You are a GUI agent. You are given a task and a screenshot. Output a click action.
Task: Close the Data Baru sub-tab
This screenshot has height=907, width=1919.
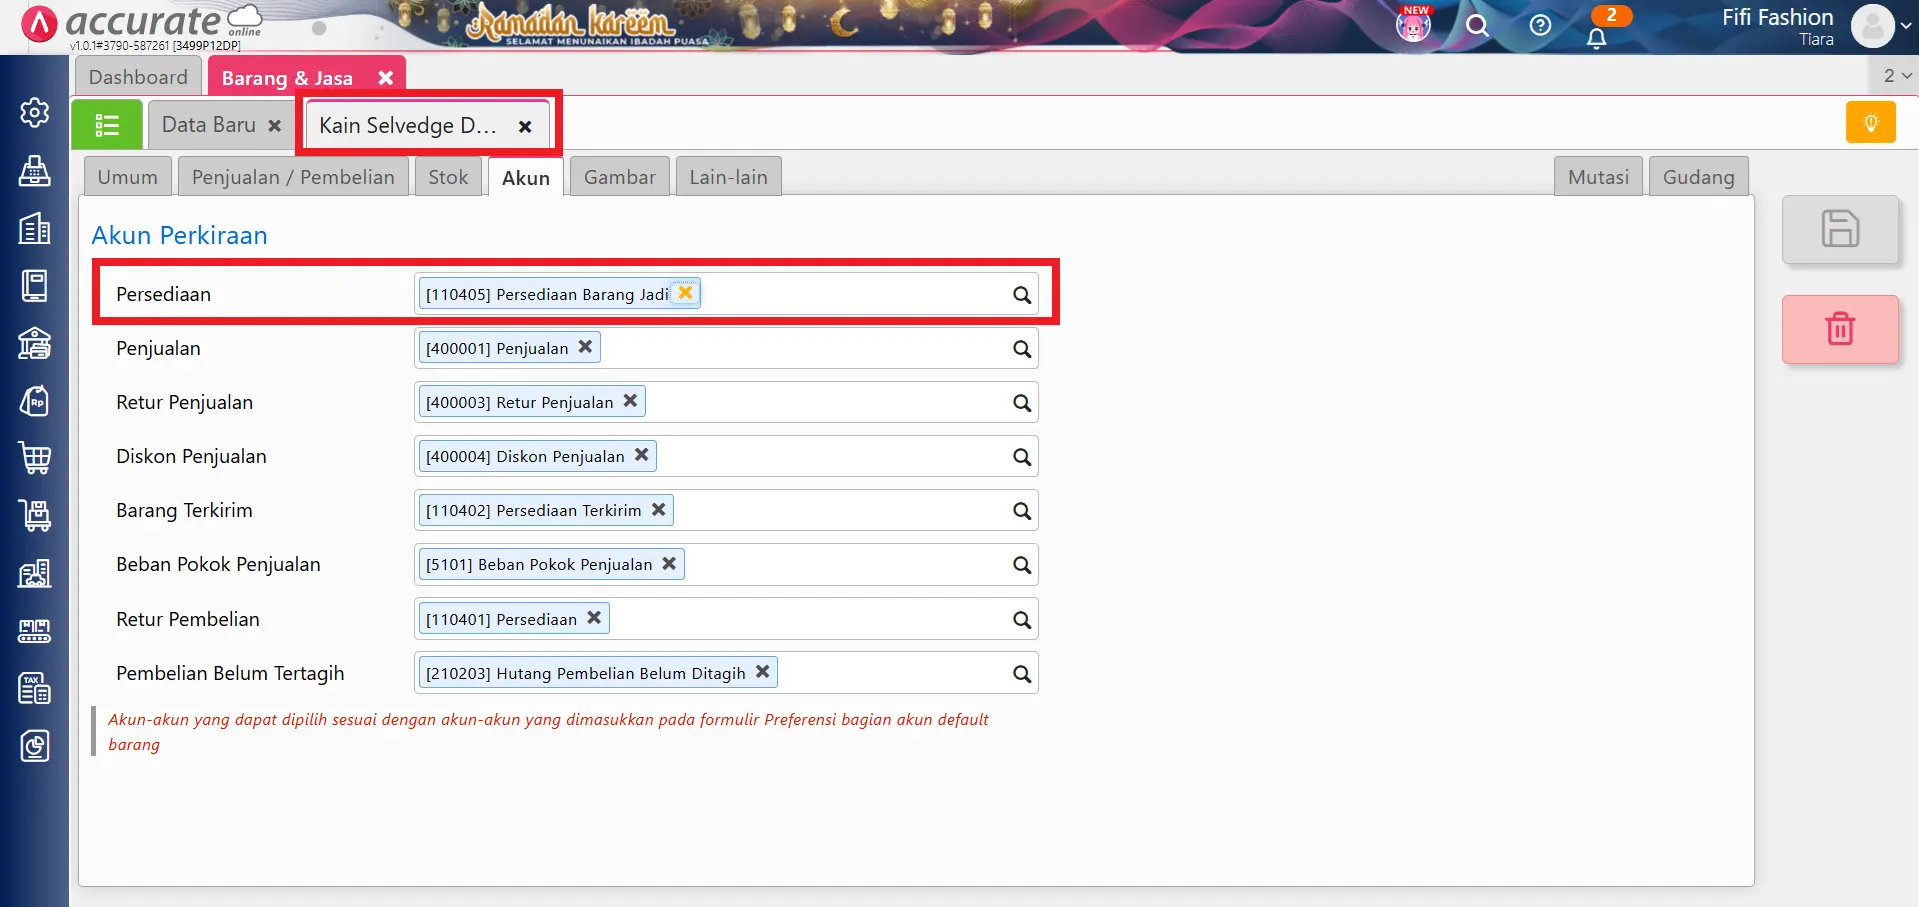click(275, 126)
